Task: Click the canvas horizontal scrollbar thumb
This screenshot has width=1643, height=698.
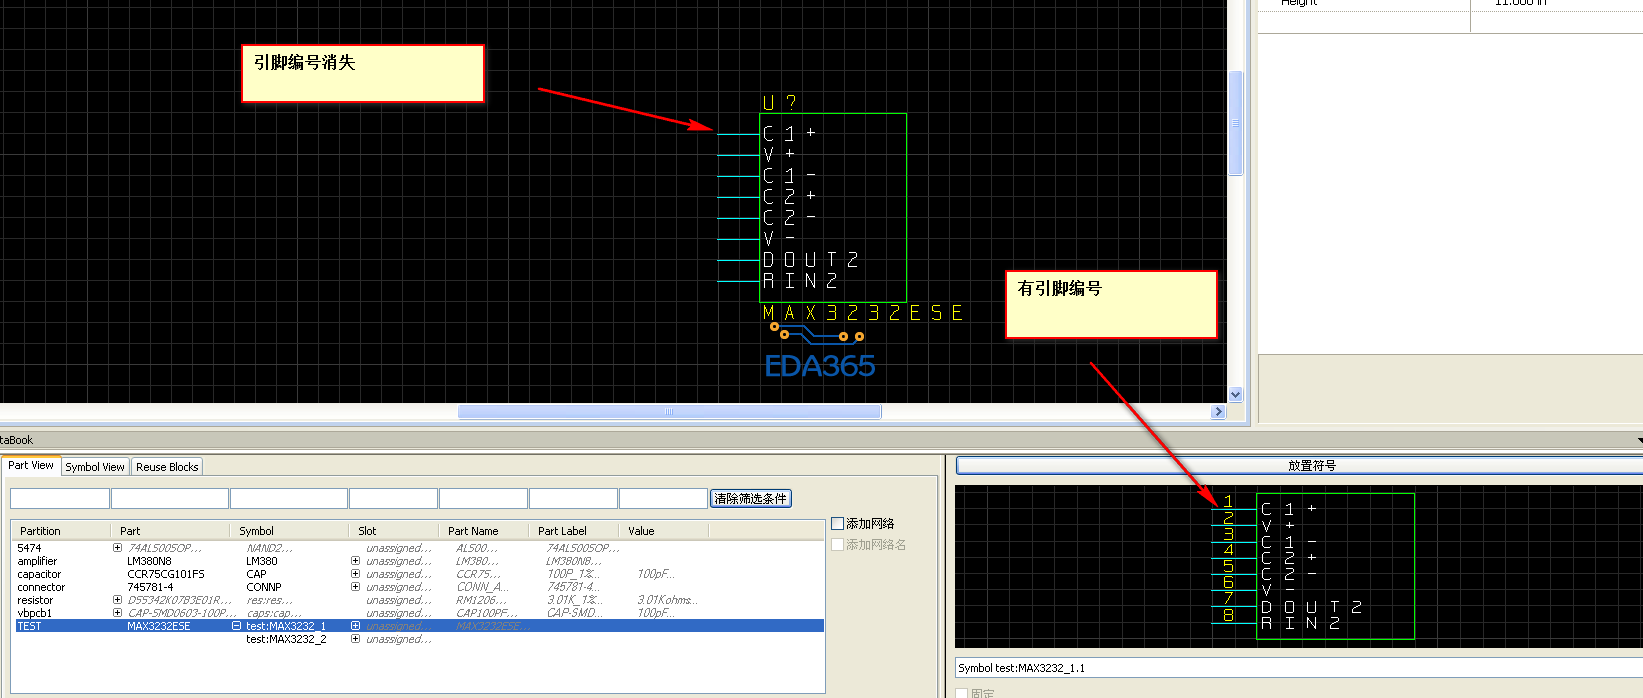Action: (x=669, y=411)
